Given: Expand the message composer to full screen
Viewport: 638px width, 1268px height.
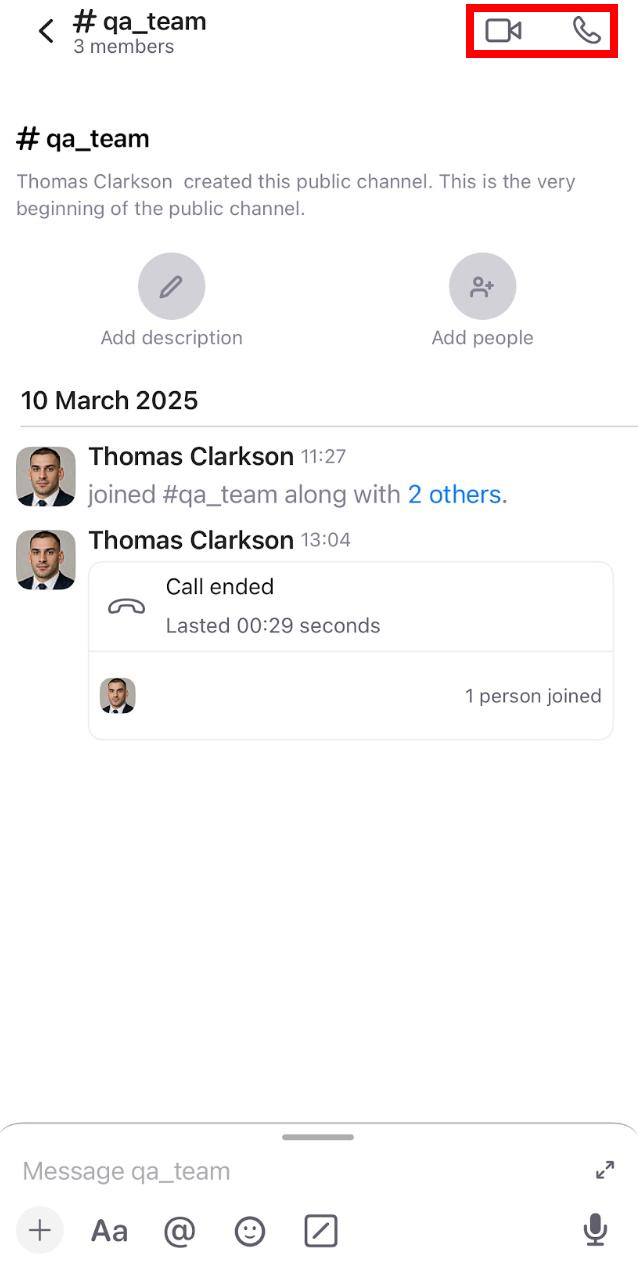Looking at the screenshot, I should (604, 1169).
